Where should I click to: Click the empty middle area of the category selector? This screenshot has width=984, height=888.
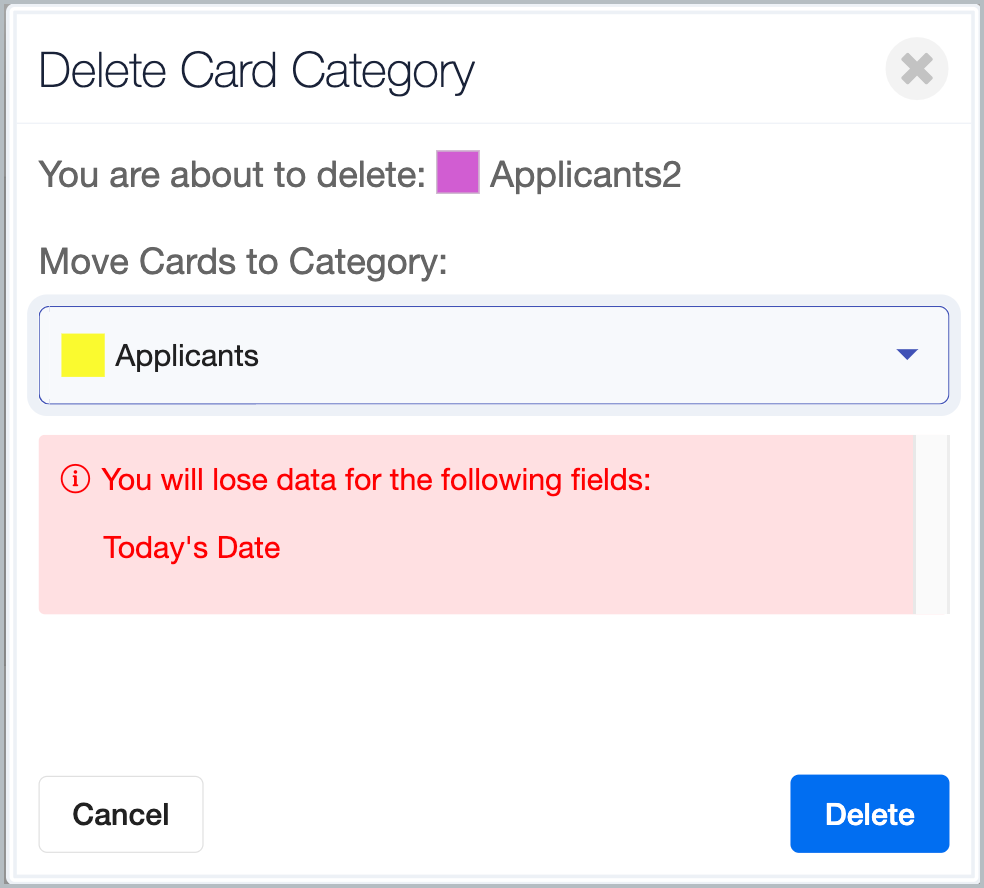[565, 355]
